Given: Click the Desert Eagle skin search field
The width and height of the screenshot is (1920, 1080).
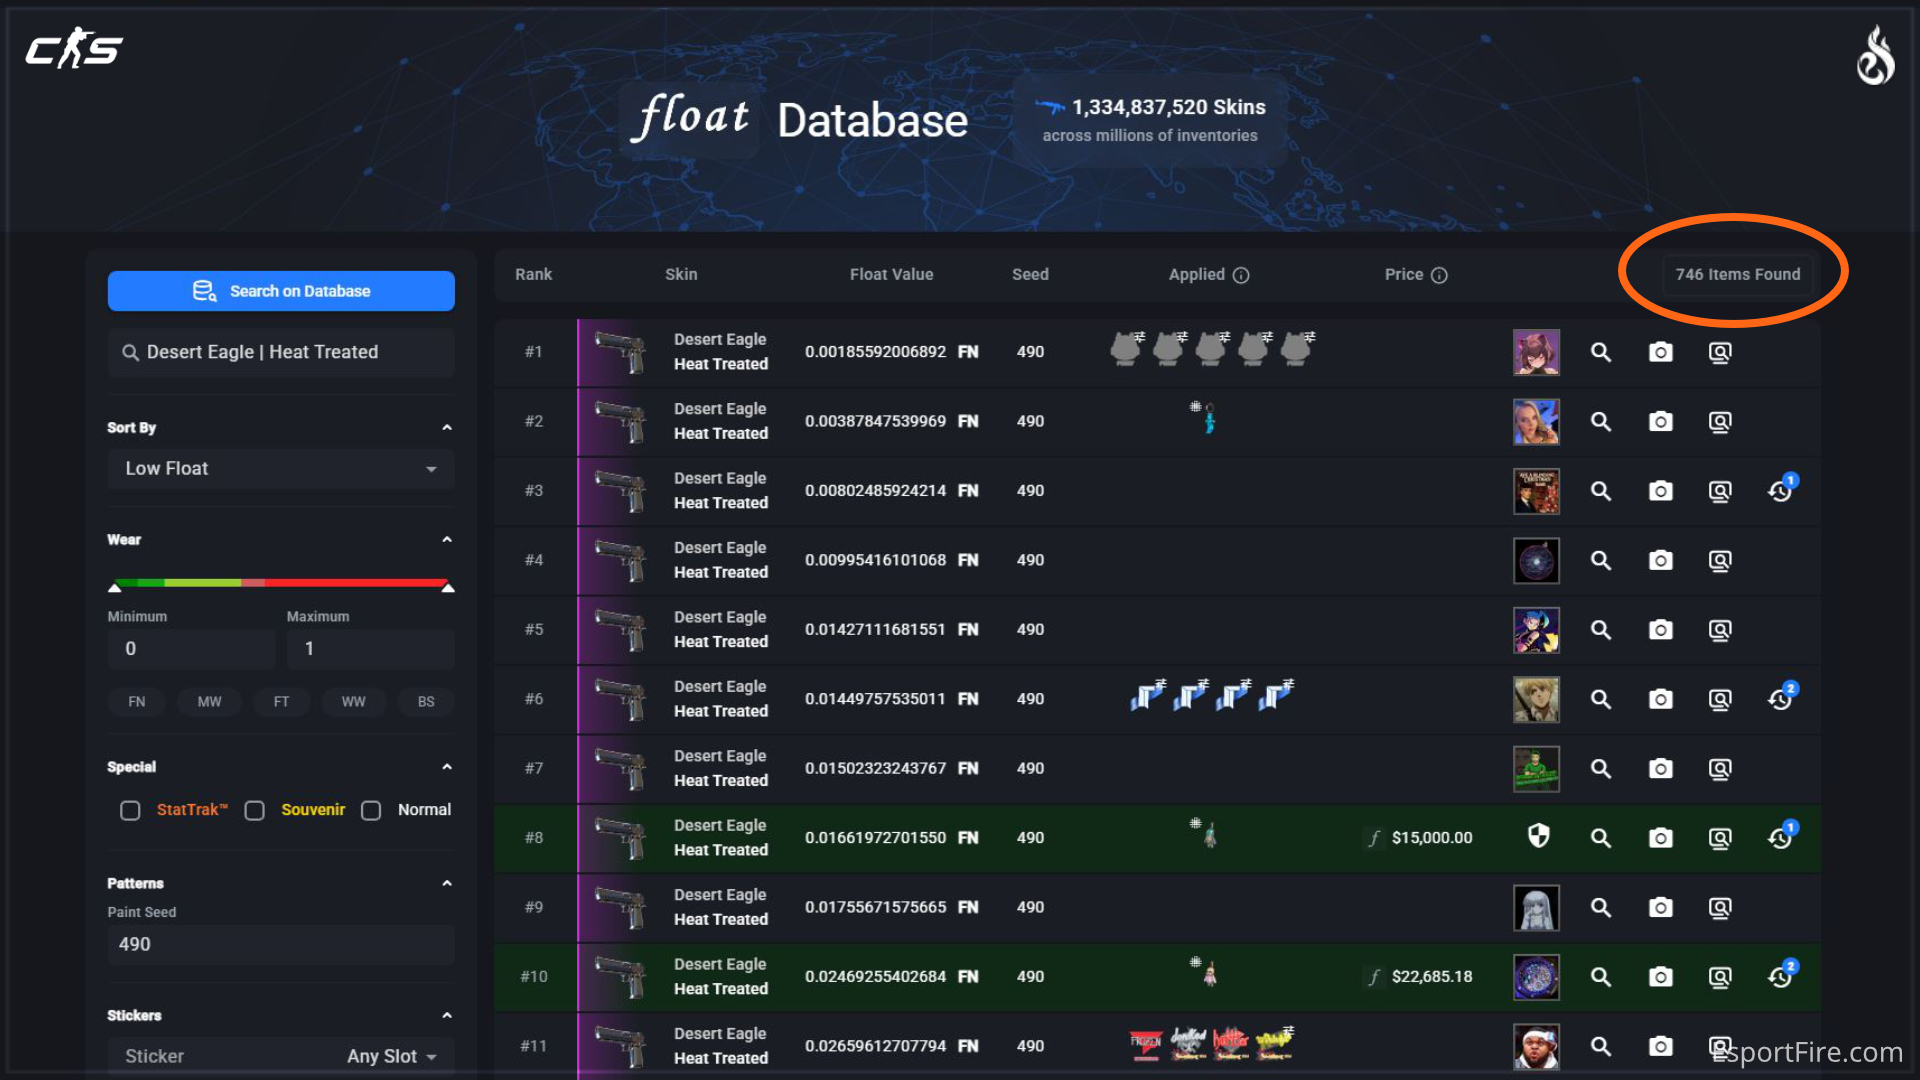Looking at the screenshot, I should [x=281, y=352].
